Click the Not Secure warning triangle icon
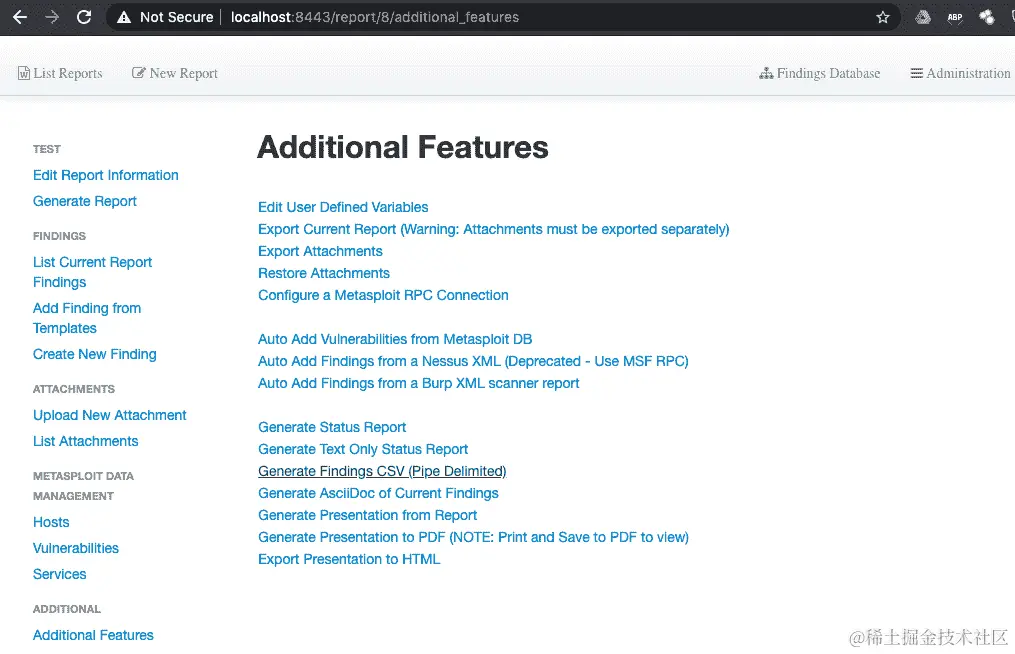The image size is (1015, 654). [124, 17]
